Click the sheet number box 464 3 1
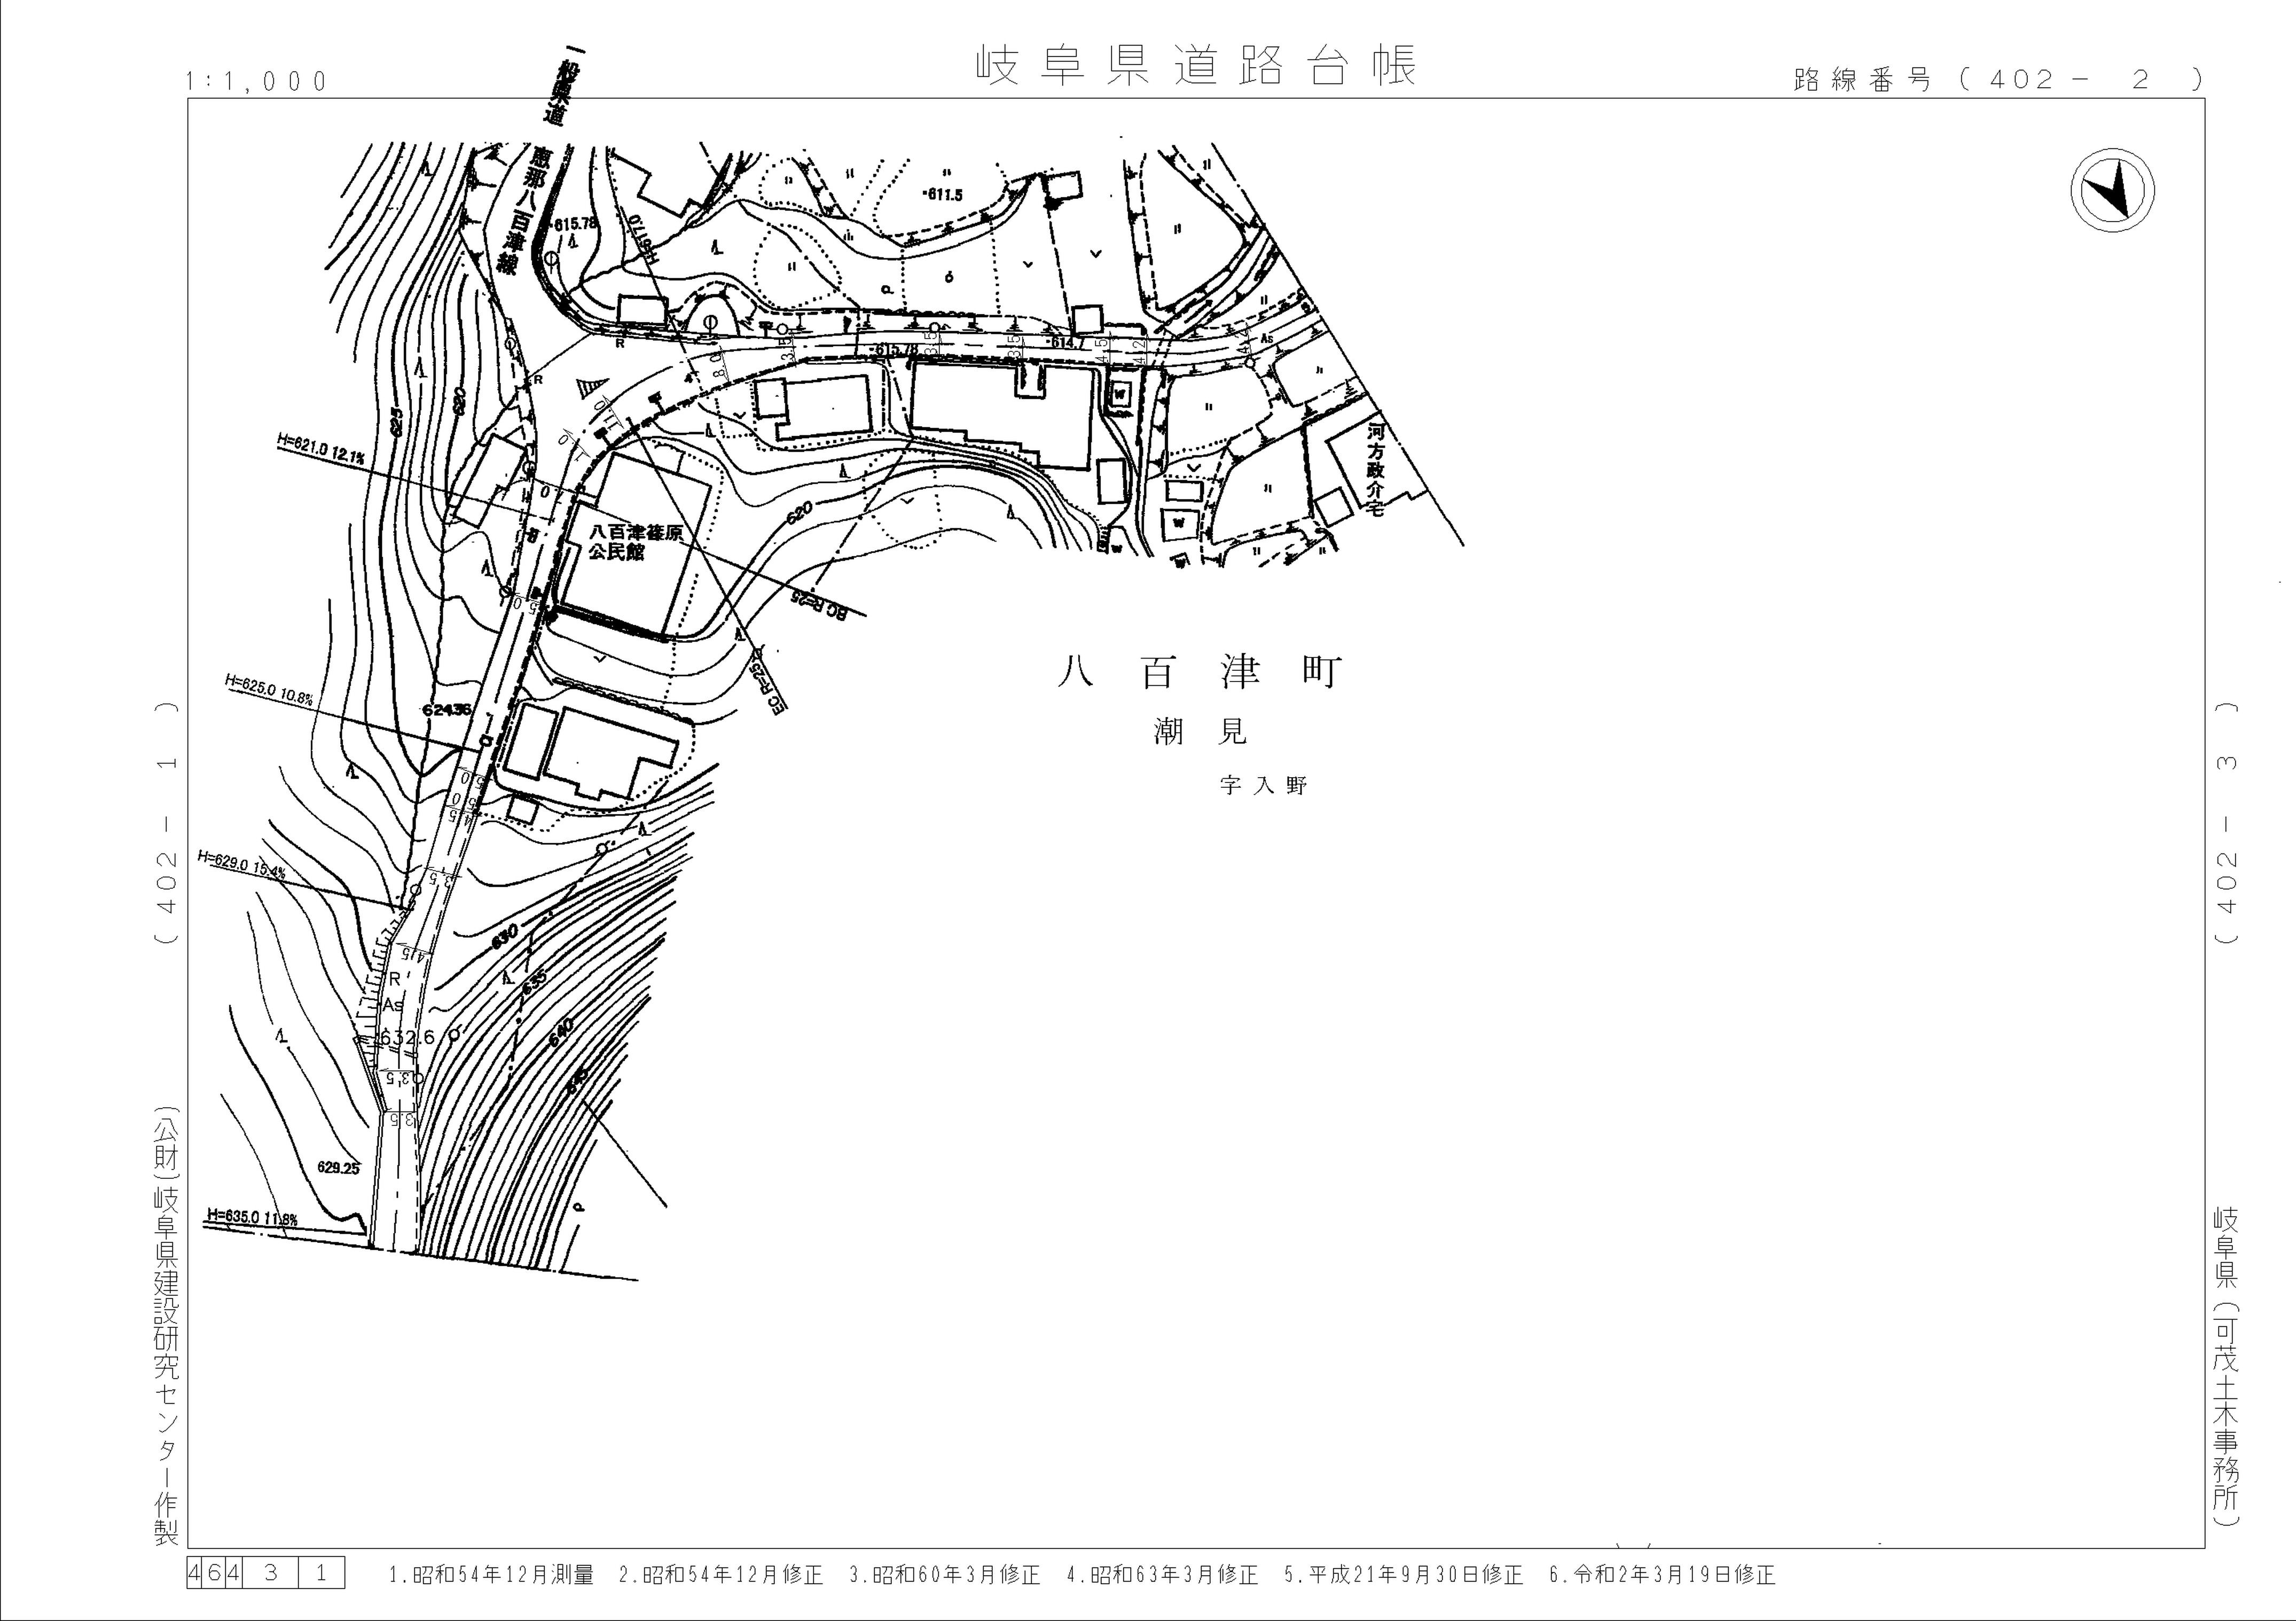This screenshot has height=1621, width=2296. click(x=265, y=1572)
